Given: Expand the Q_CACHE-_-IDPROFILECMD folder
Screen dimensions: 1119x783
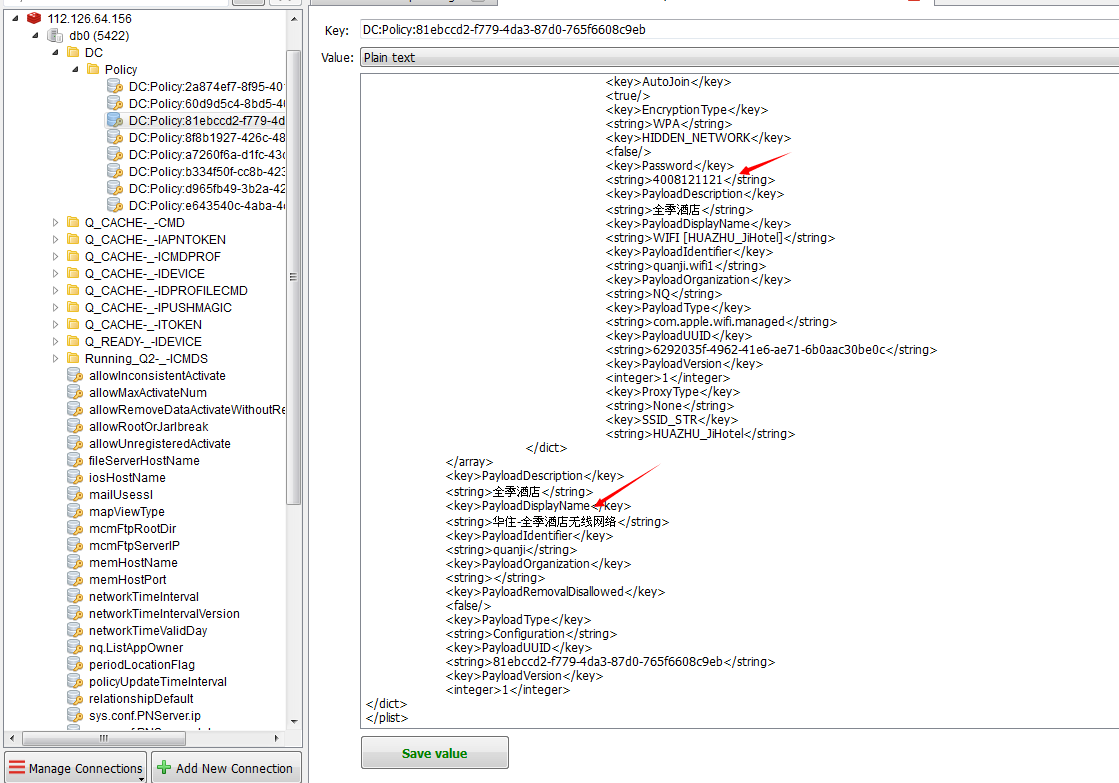Looking at the screenshot, I should click(55, 291).
